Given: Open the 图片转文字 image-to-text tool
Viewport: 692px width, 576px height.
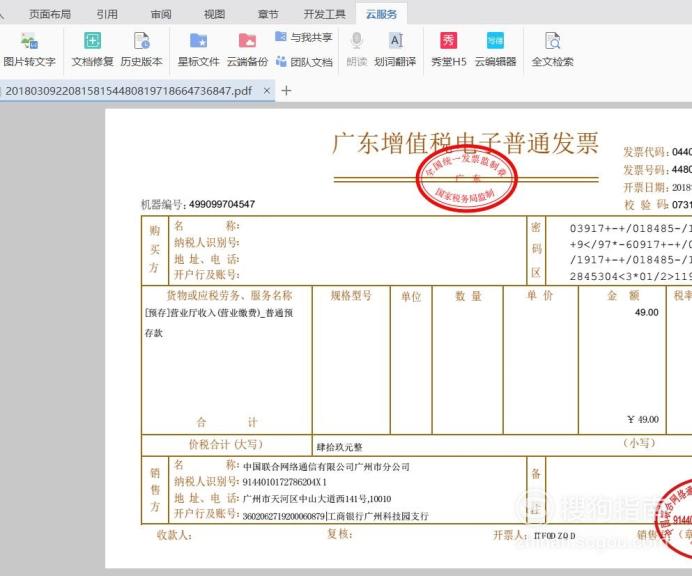Looking at the screenshot, I should 29,49.
